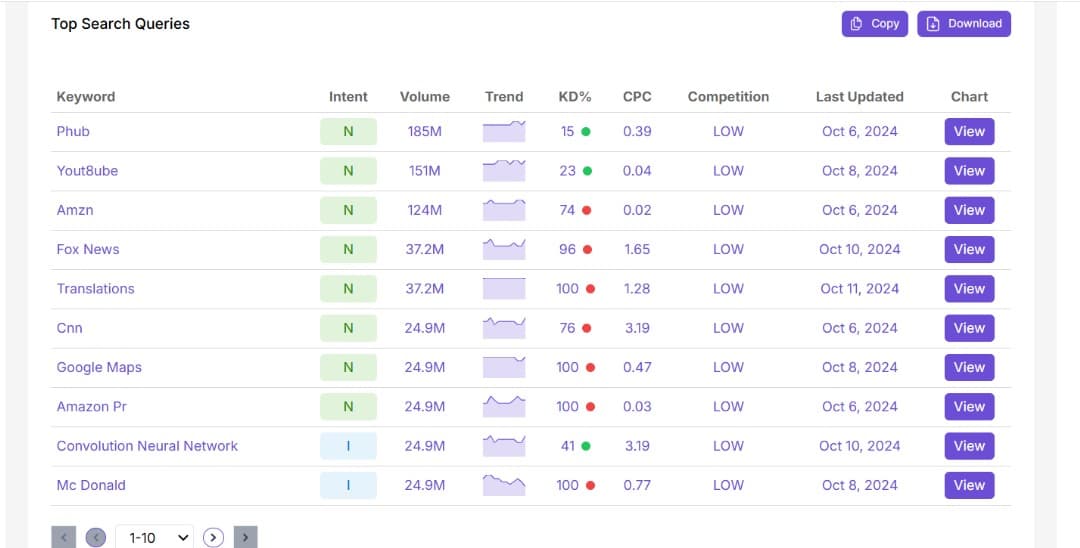View chart for Fox News keyword

[969, 249]
